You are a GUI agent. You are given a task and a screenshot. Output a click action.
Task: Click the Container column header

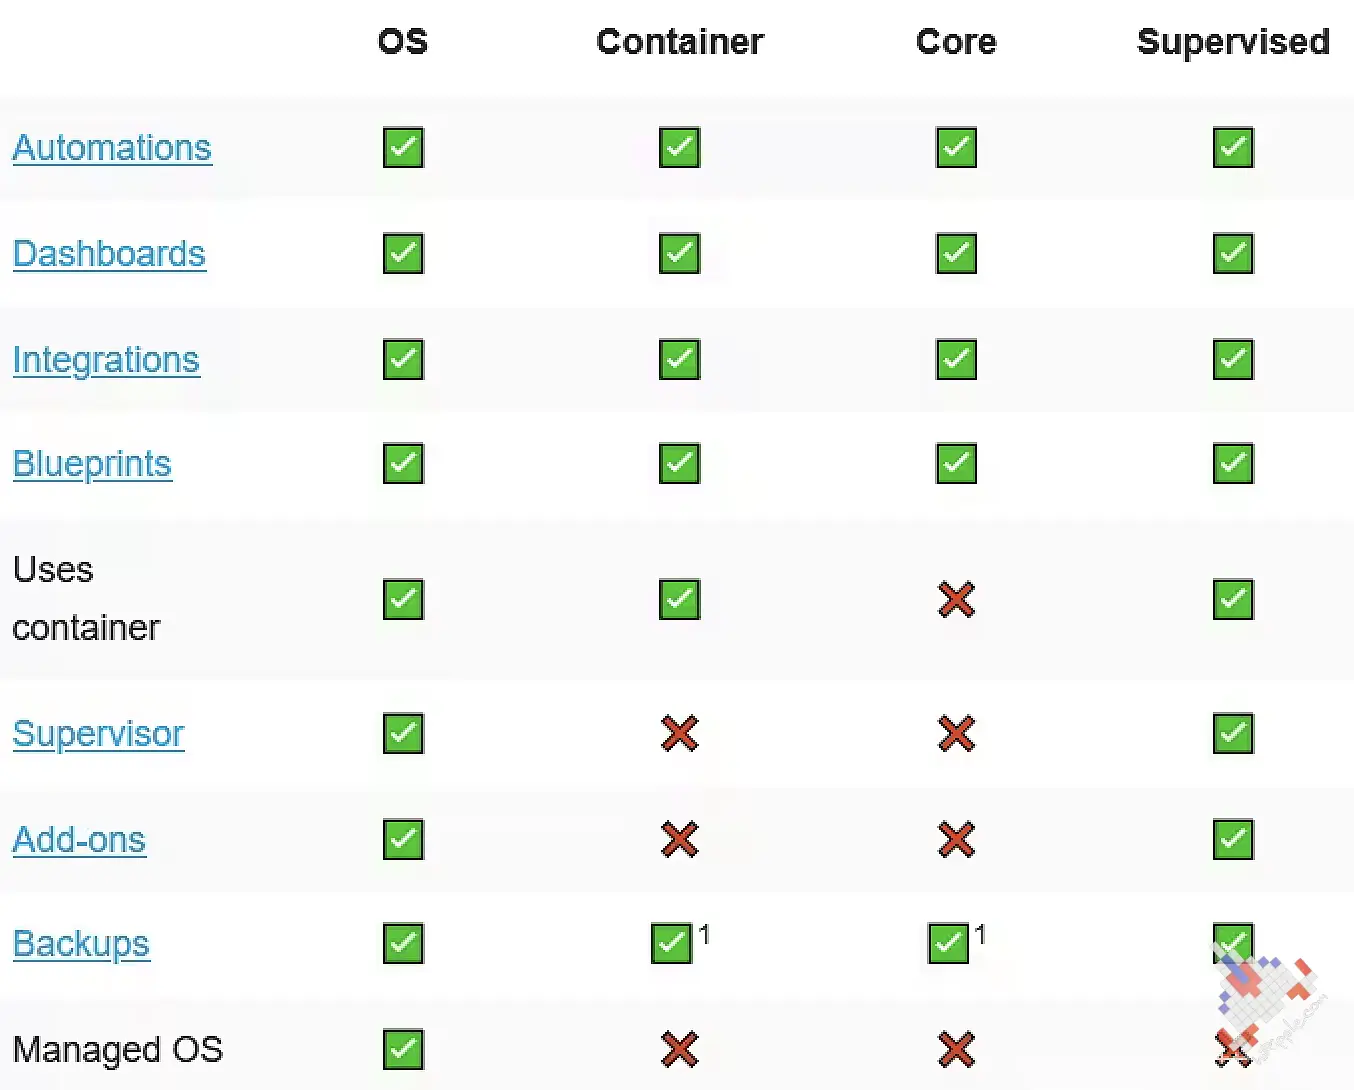tap(680, 42)
